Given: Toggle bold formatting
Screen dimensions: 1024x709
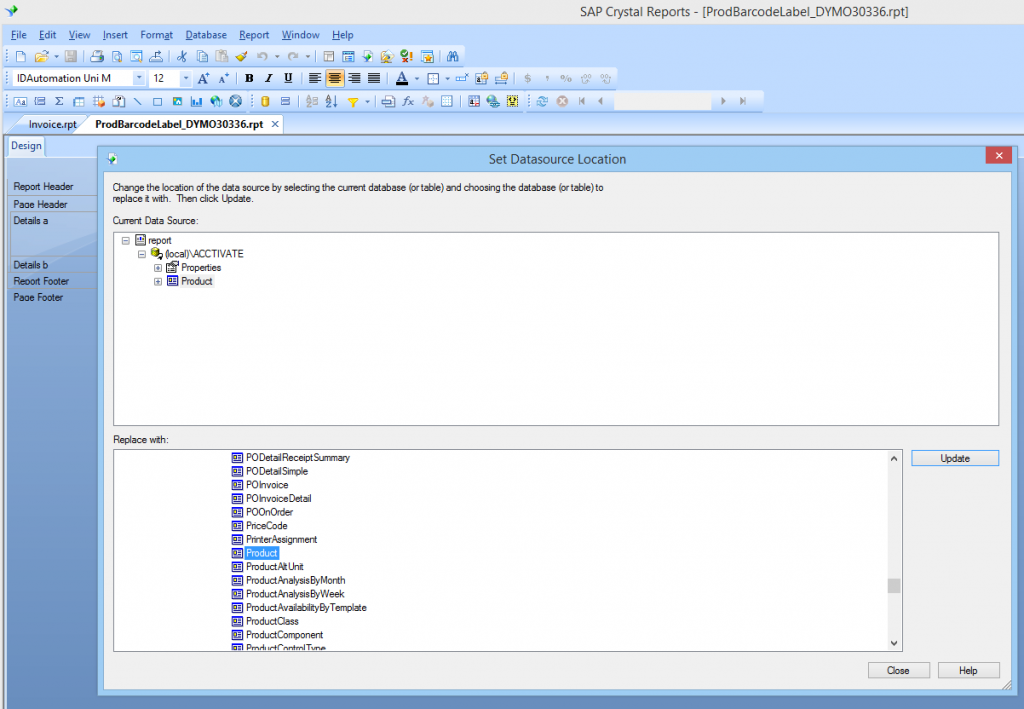Looking at the screenshot, I should tap(249, 78).
